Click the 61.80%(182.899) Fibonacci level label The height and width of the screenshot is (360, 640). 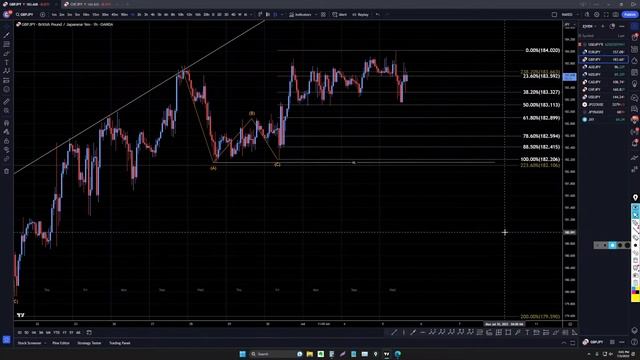pyautogui.click(x=541, y=118)
